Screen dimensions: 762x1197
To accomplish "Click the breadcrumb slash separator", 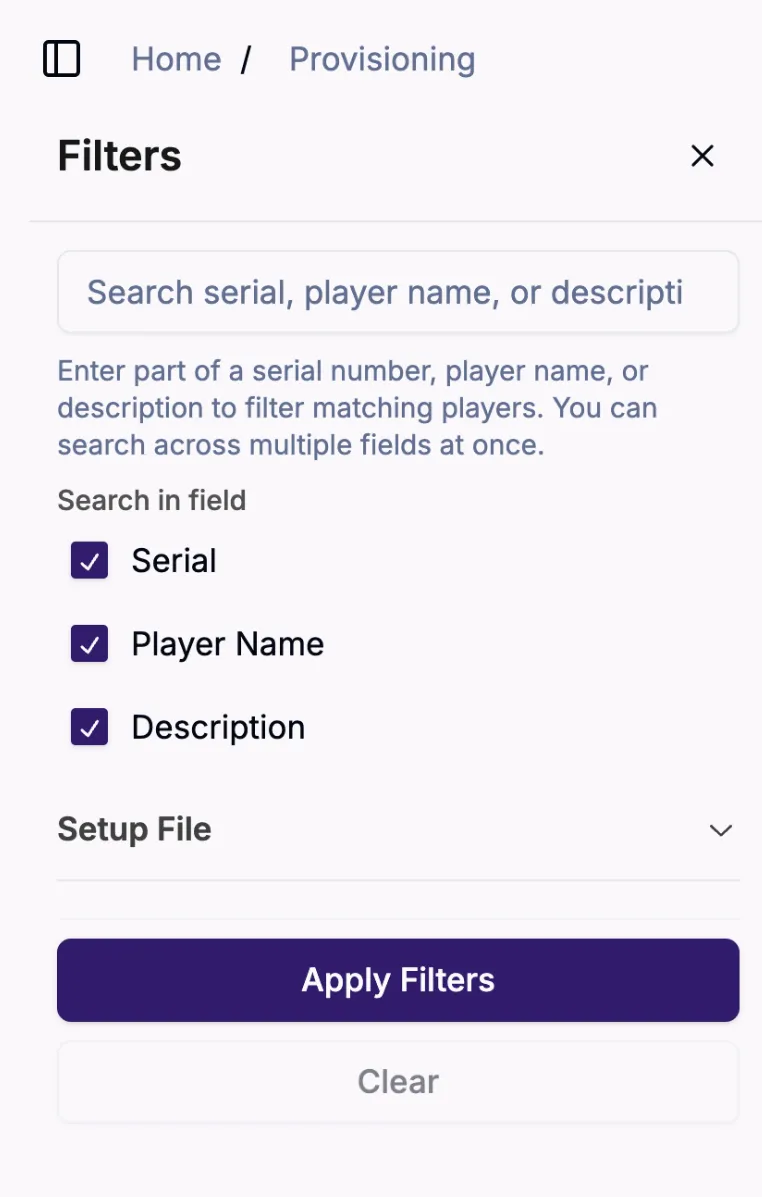I will [246, 60].
